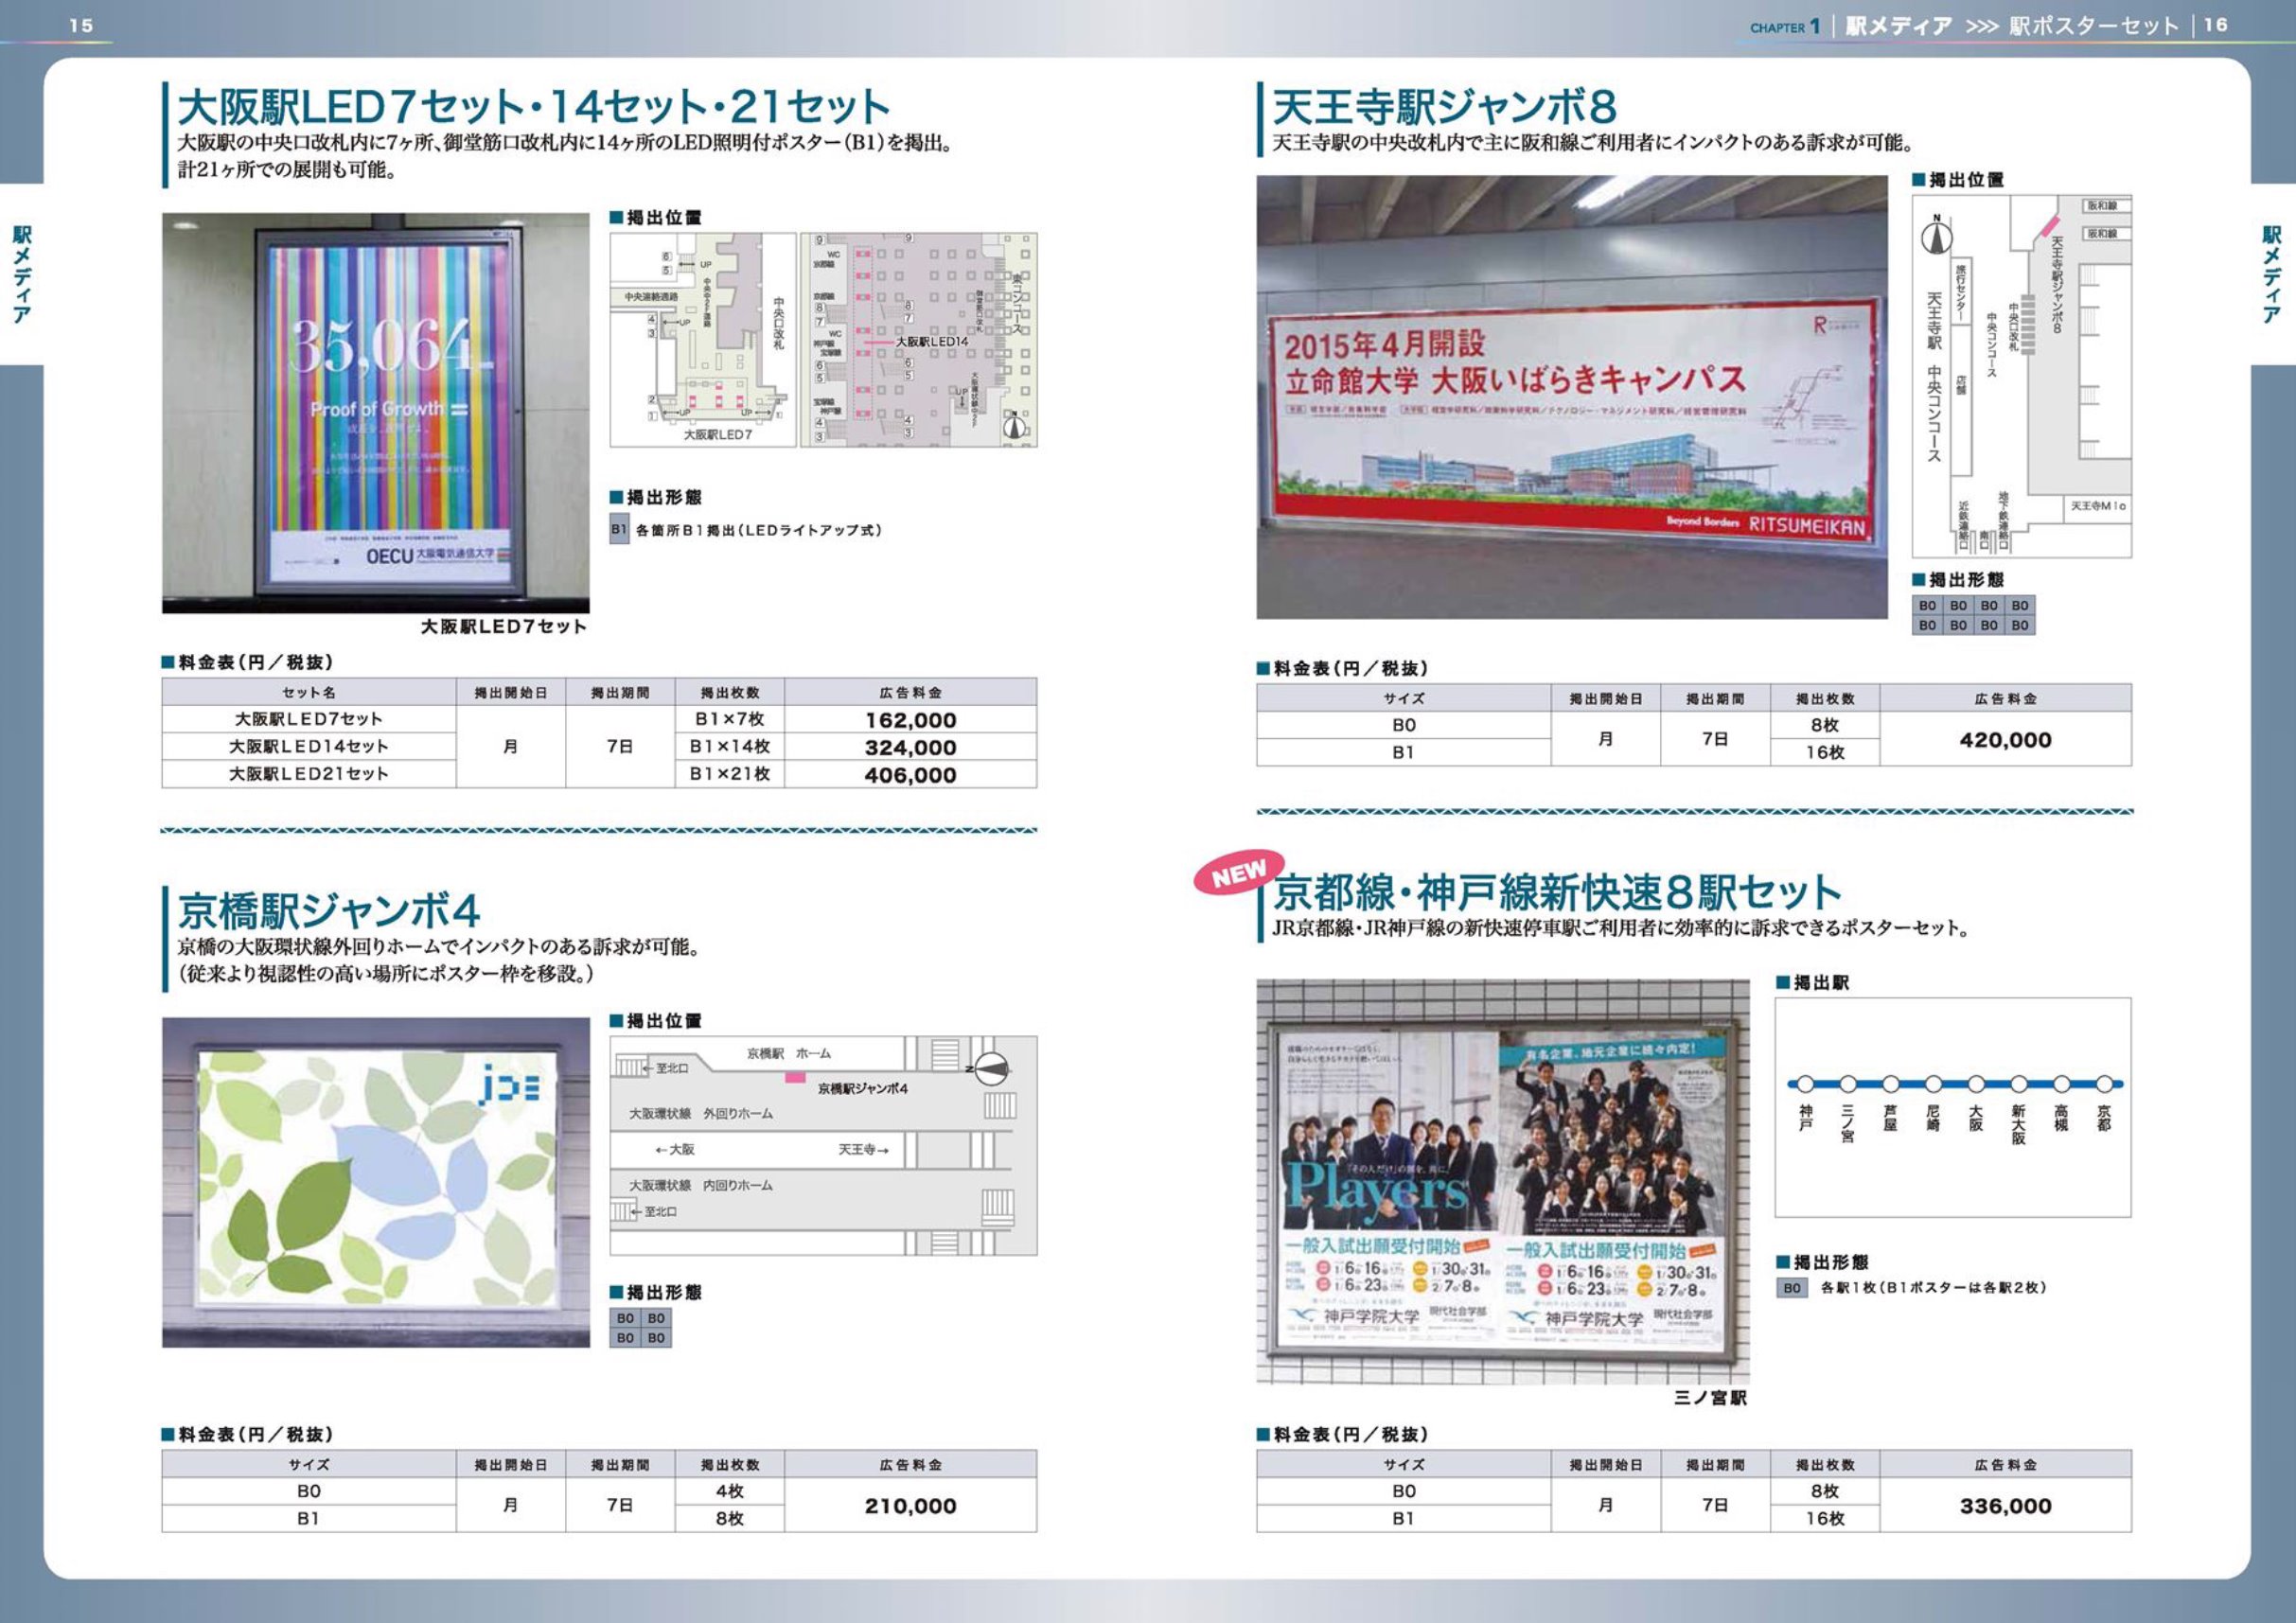
Task: Open the 神戸学院大学 Players poster photo
Action: click(x=1503, y=1181)
